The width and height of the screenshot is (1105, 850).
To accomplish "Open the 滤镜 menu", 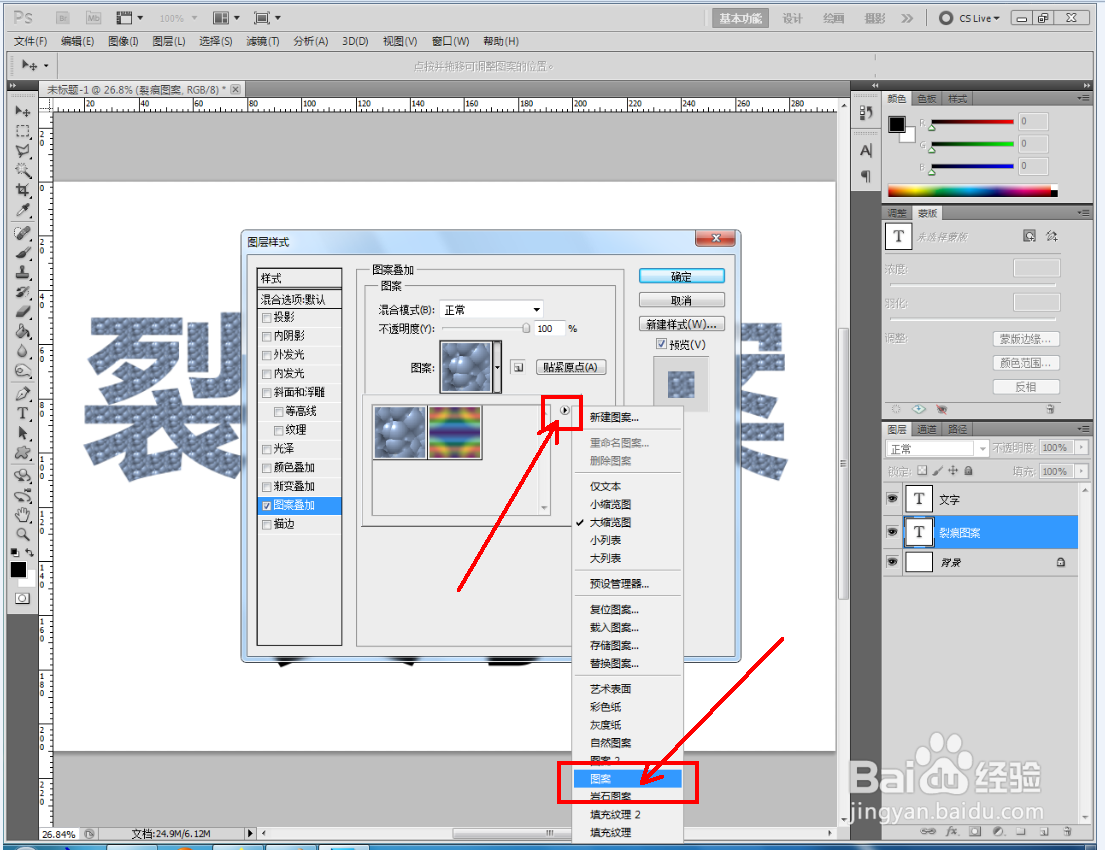I will (263, 41).
